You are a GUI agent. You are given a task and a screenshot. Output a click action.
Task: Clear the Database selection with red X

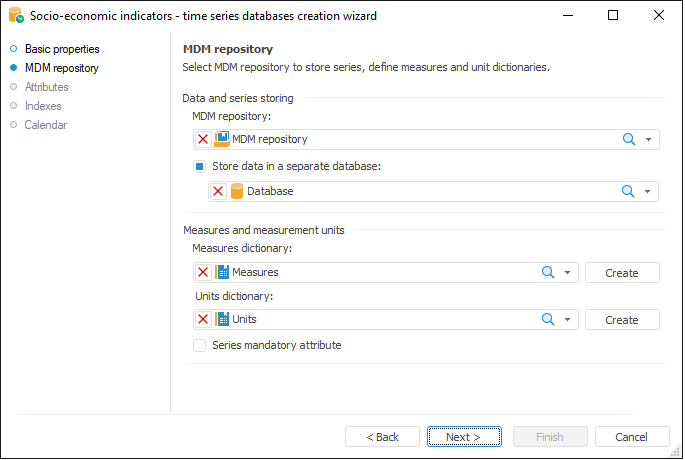click(x=219, y=191)
